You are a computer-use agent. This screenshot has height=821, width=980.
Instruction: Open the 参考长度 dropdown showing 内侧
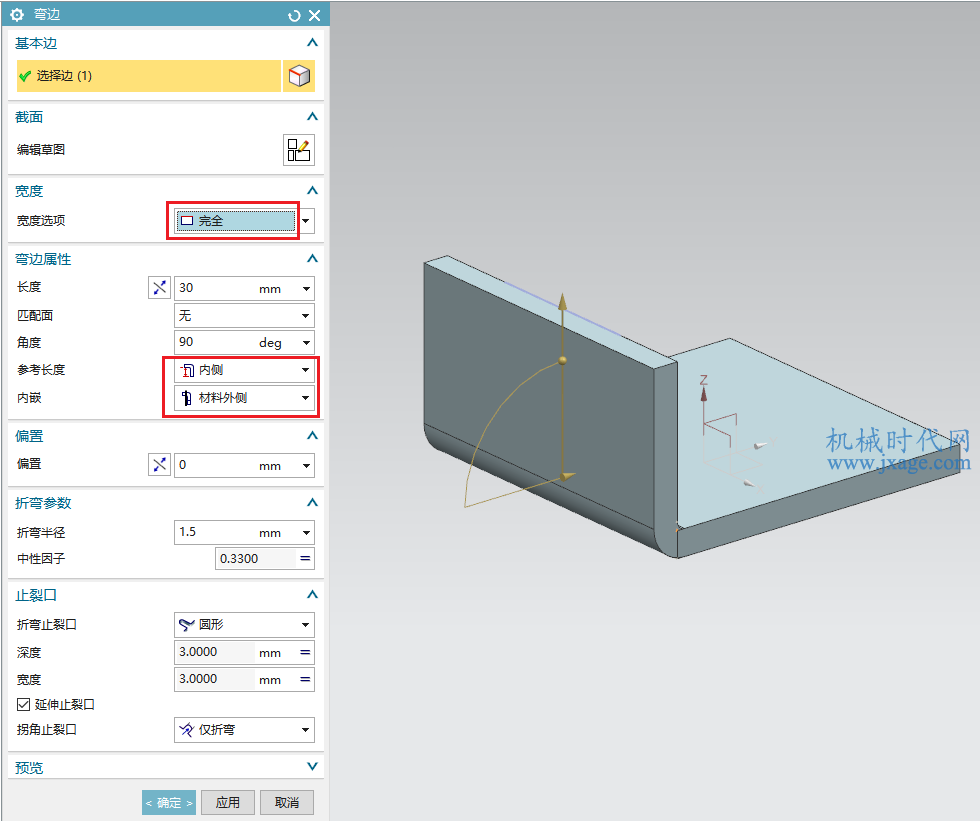(244, 370)
